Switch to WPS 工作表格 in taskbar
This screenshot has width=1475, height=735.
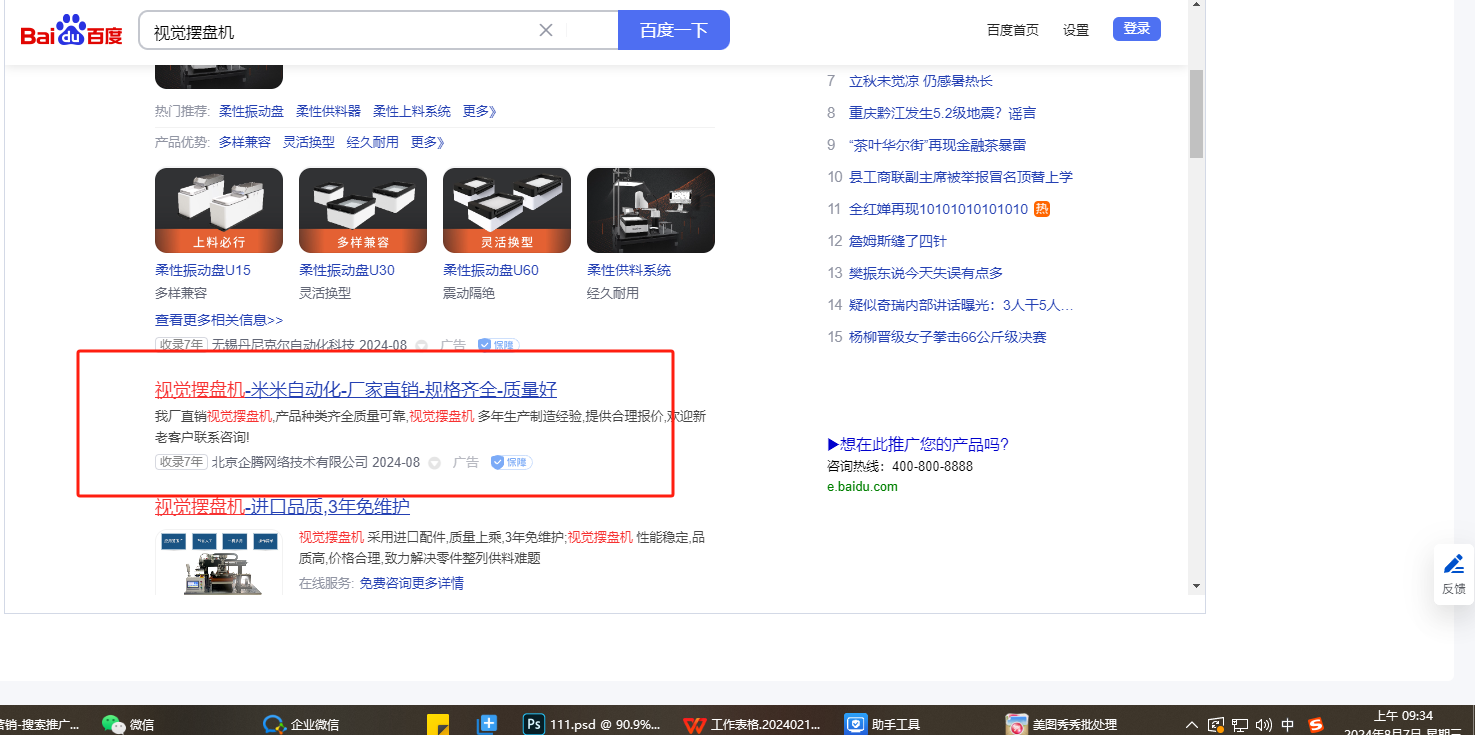click(x=752, y=724)
